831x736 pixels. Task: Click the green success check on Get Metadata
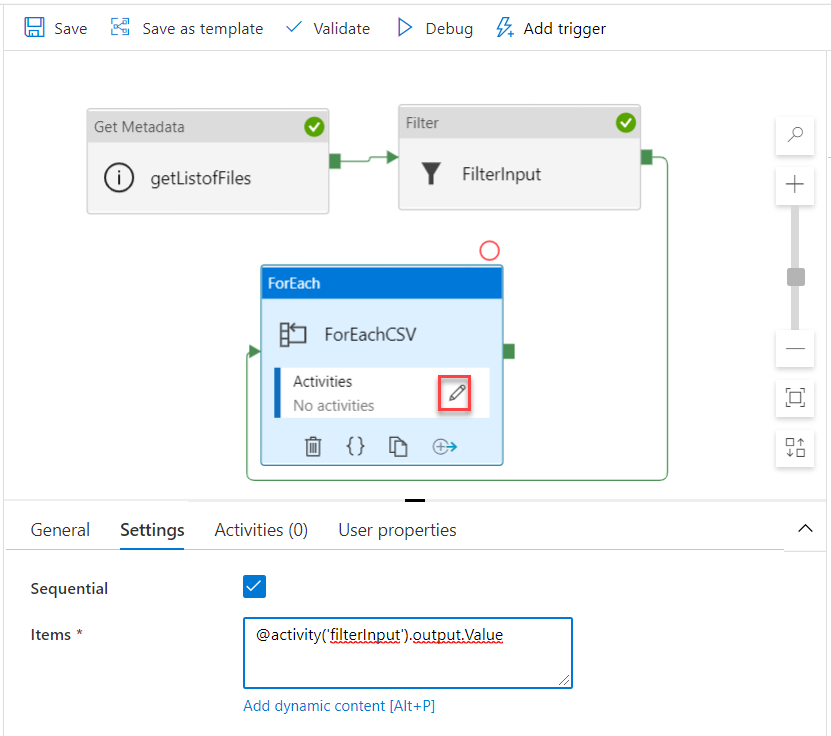tap(314, 127)
